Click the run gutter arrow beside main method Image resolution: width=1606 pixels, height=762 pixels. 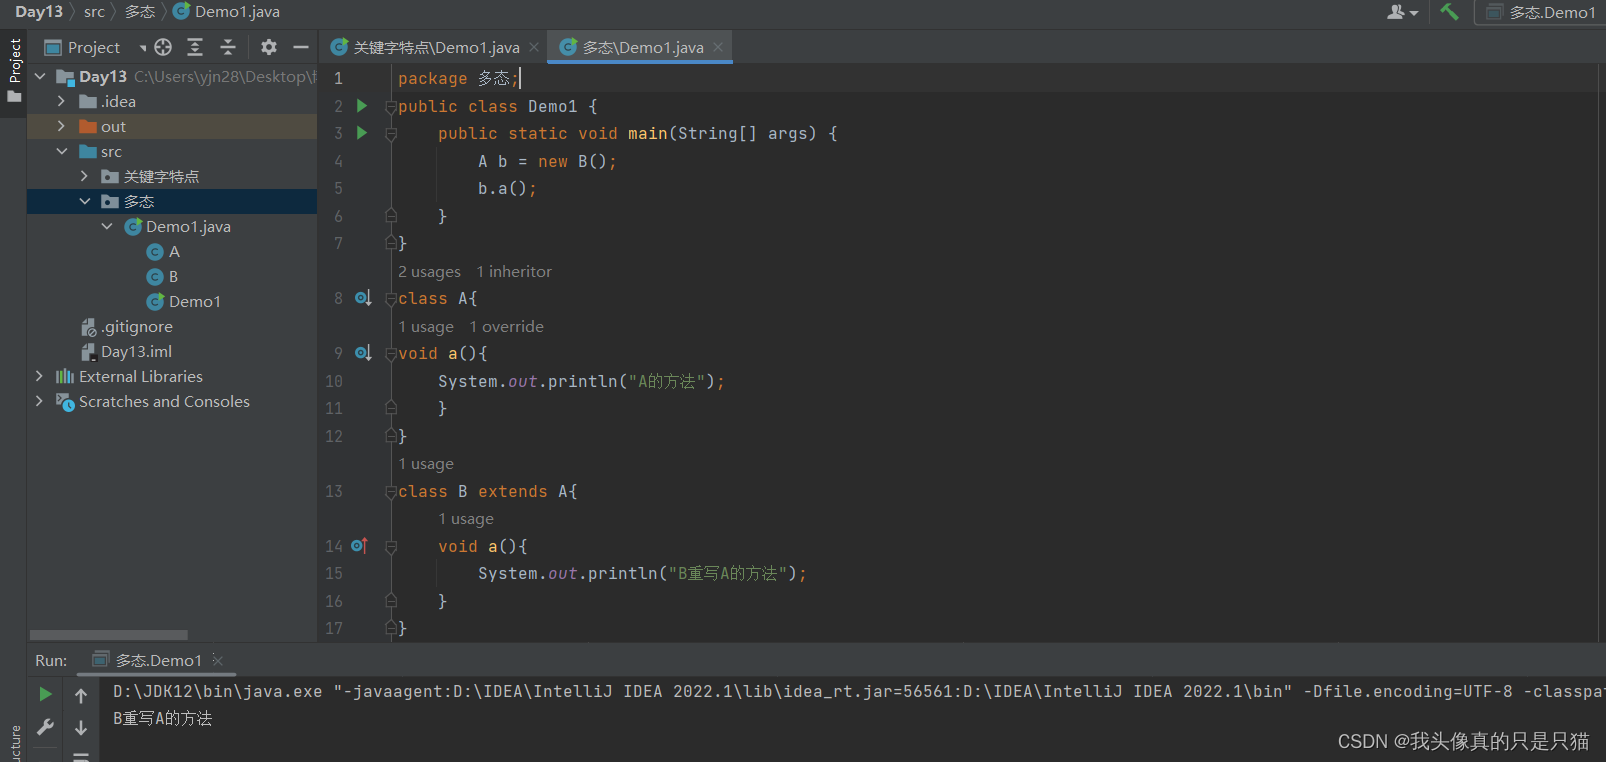coord(362,133)
